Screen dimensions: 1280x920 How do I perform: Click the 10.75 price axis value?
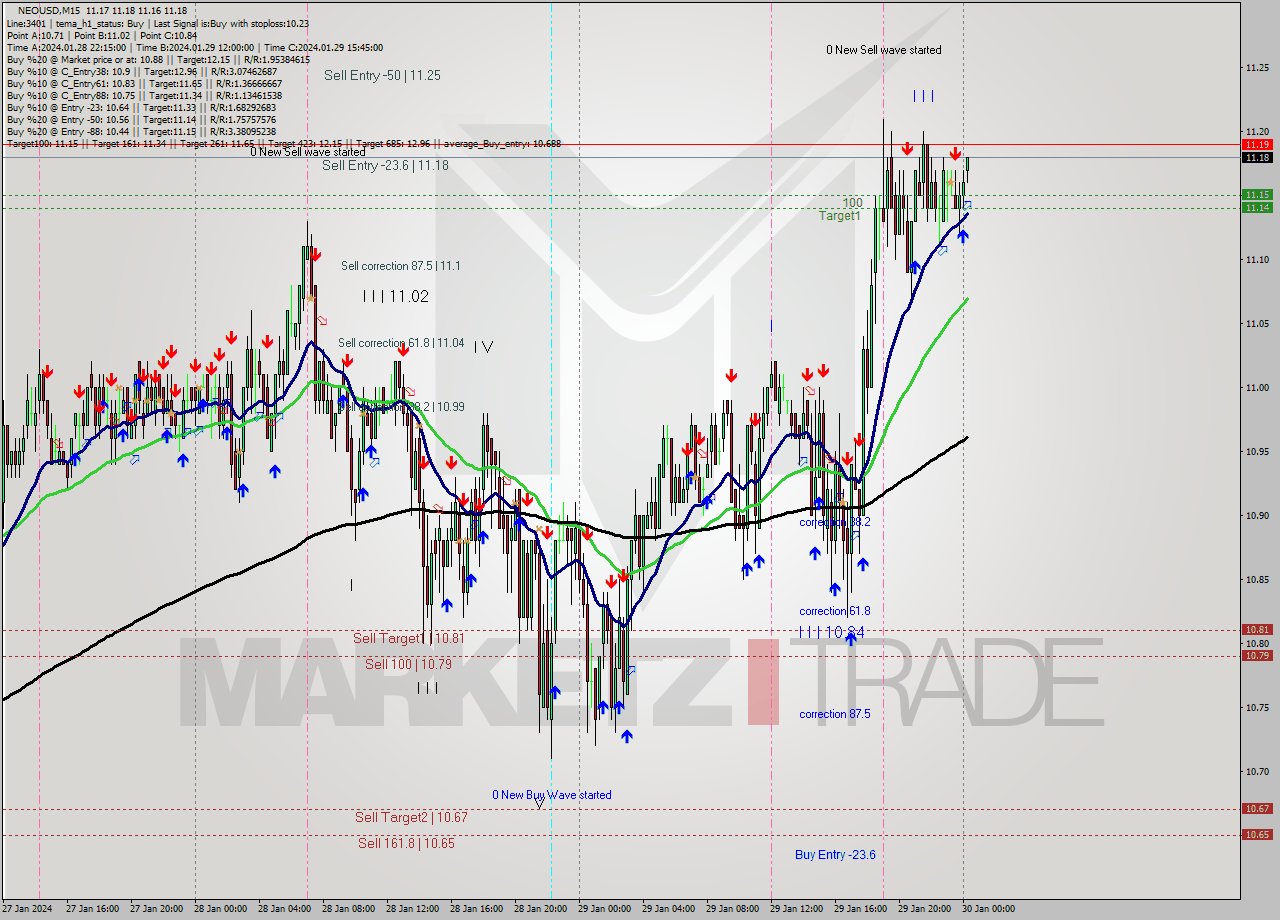[1257, 708]
